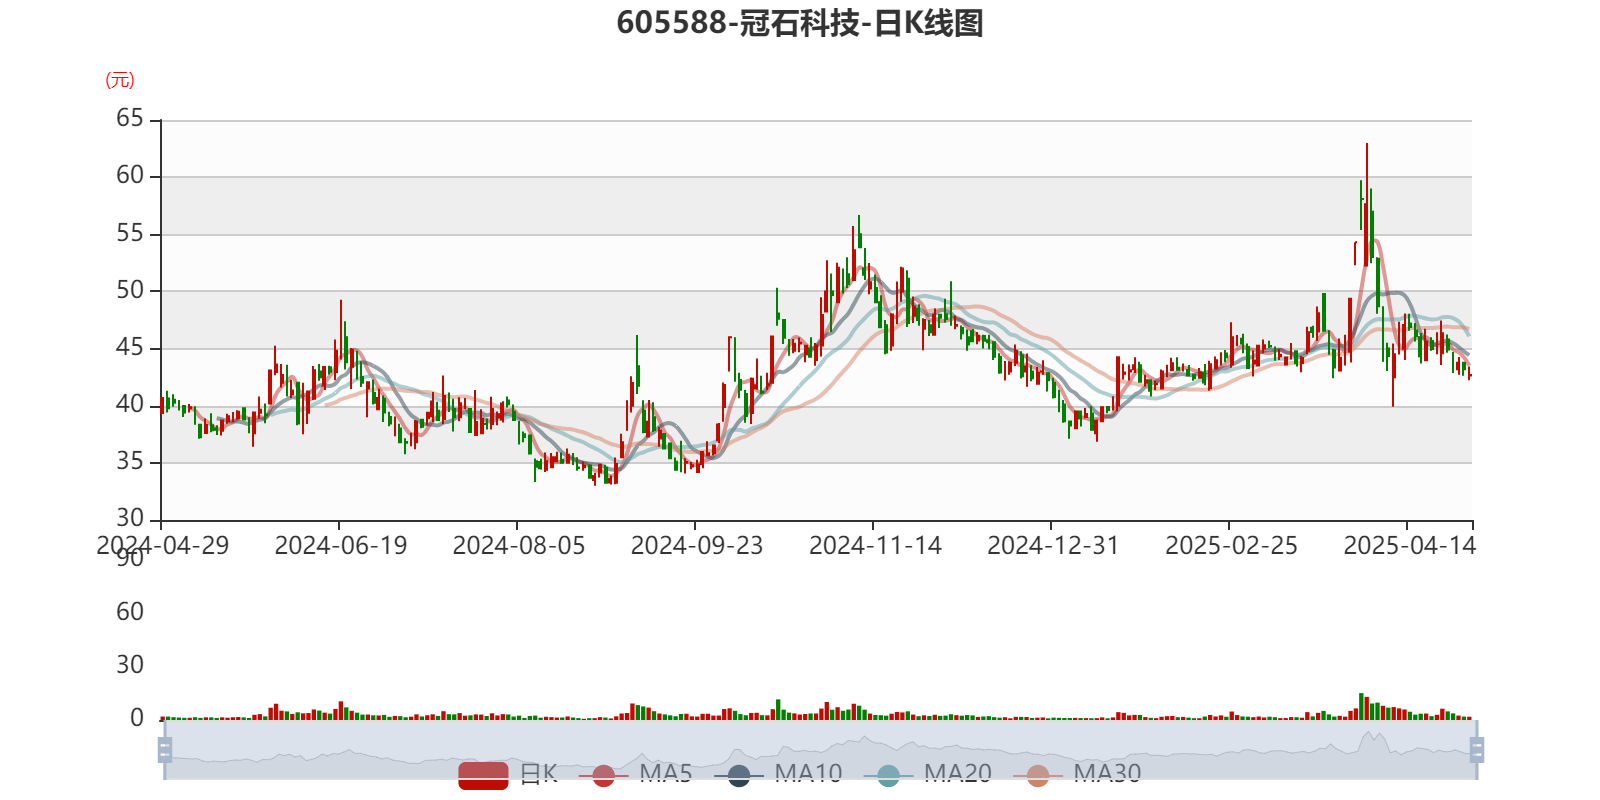The width and height of the screenshot is (1600, 800).
Task: Select the 2024-11-14 date label
Action: click(875, 546)
